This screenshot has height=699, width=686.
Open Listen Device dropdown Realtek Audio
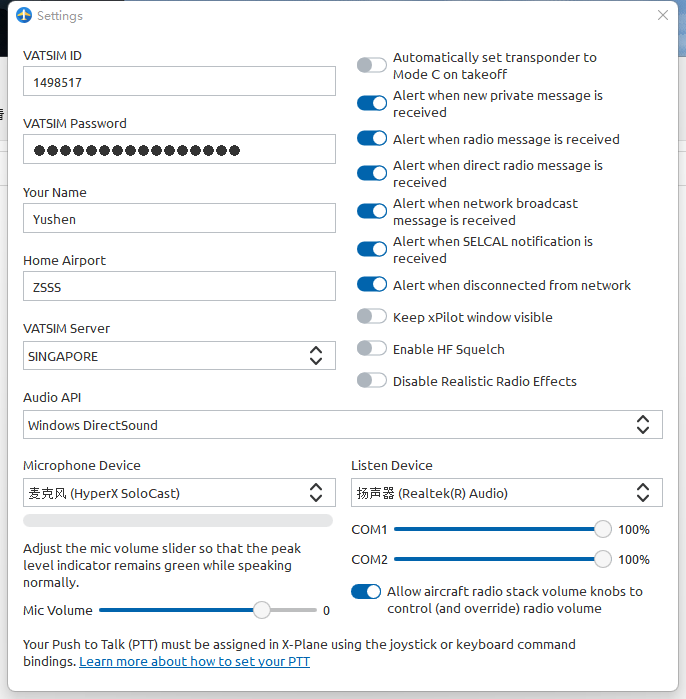click(x=507, y=493)
